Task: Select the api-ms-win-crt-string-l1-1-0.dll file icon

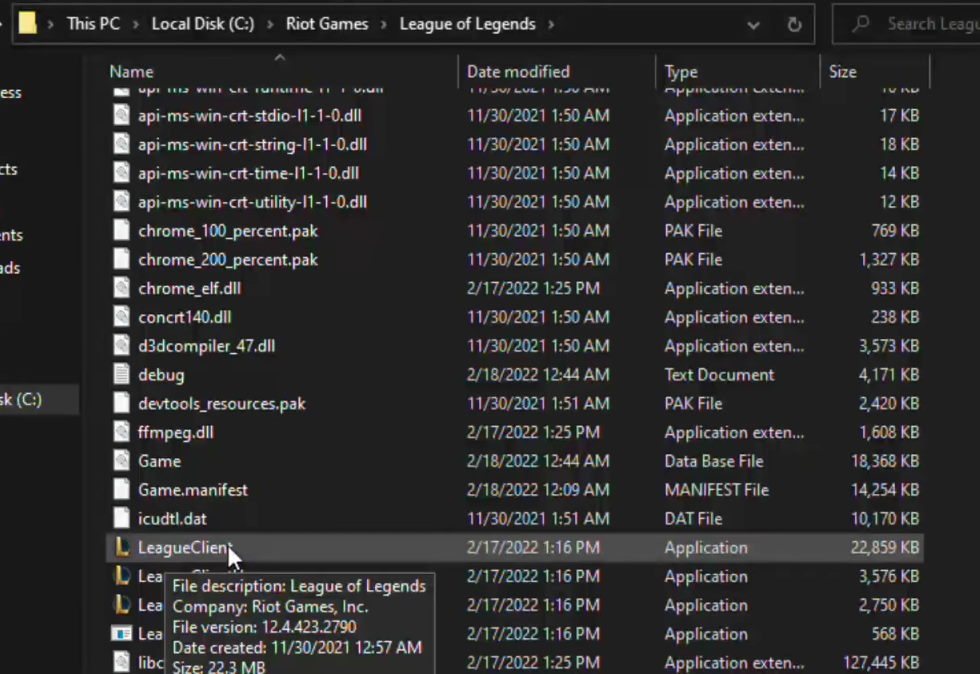Action: (x=122, y=144)
